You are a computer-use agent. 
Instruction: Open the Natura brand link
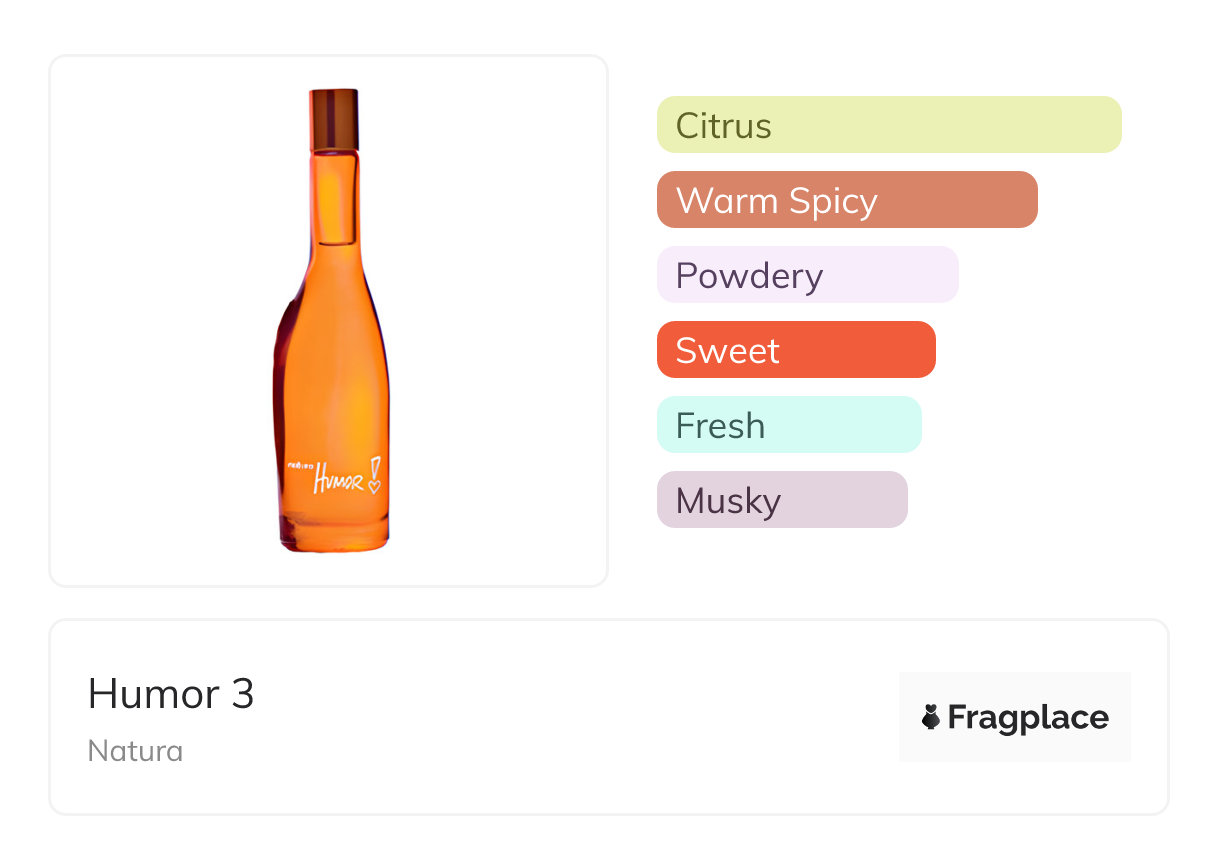pyautogui.click(x=135, y=751)
